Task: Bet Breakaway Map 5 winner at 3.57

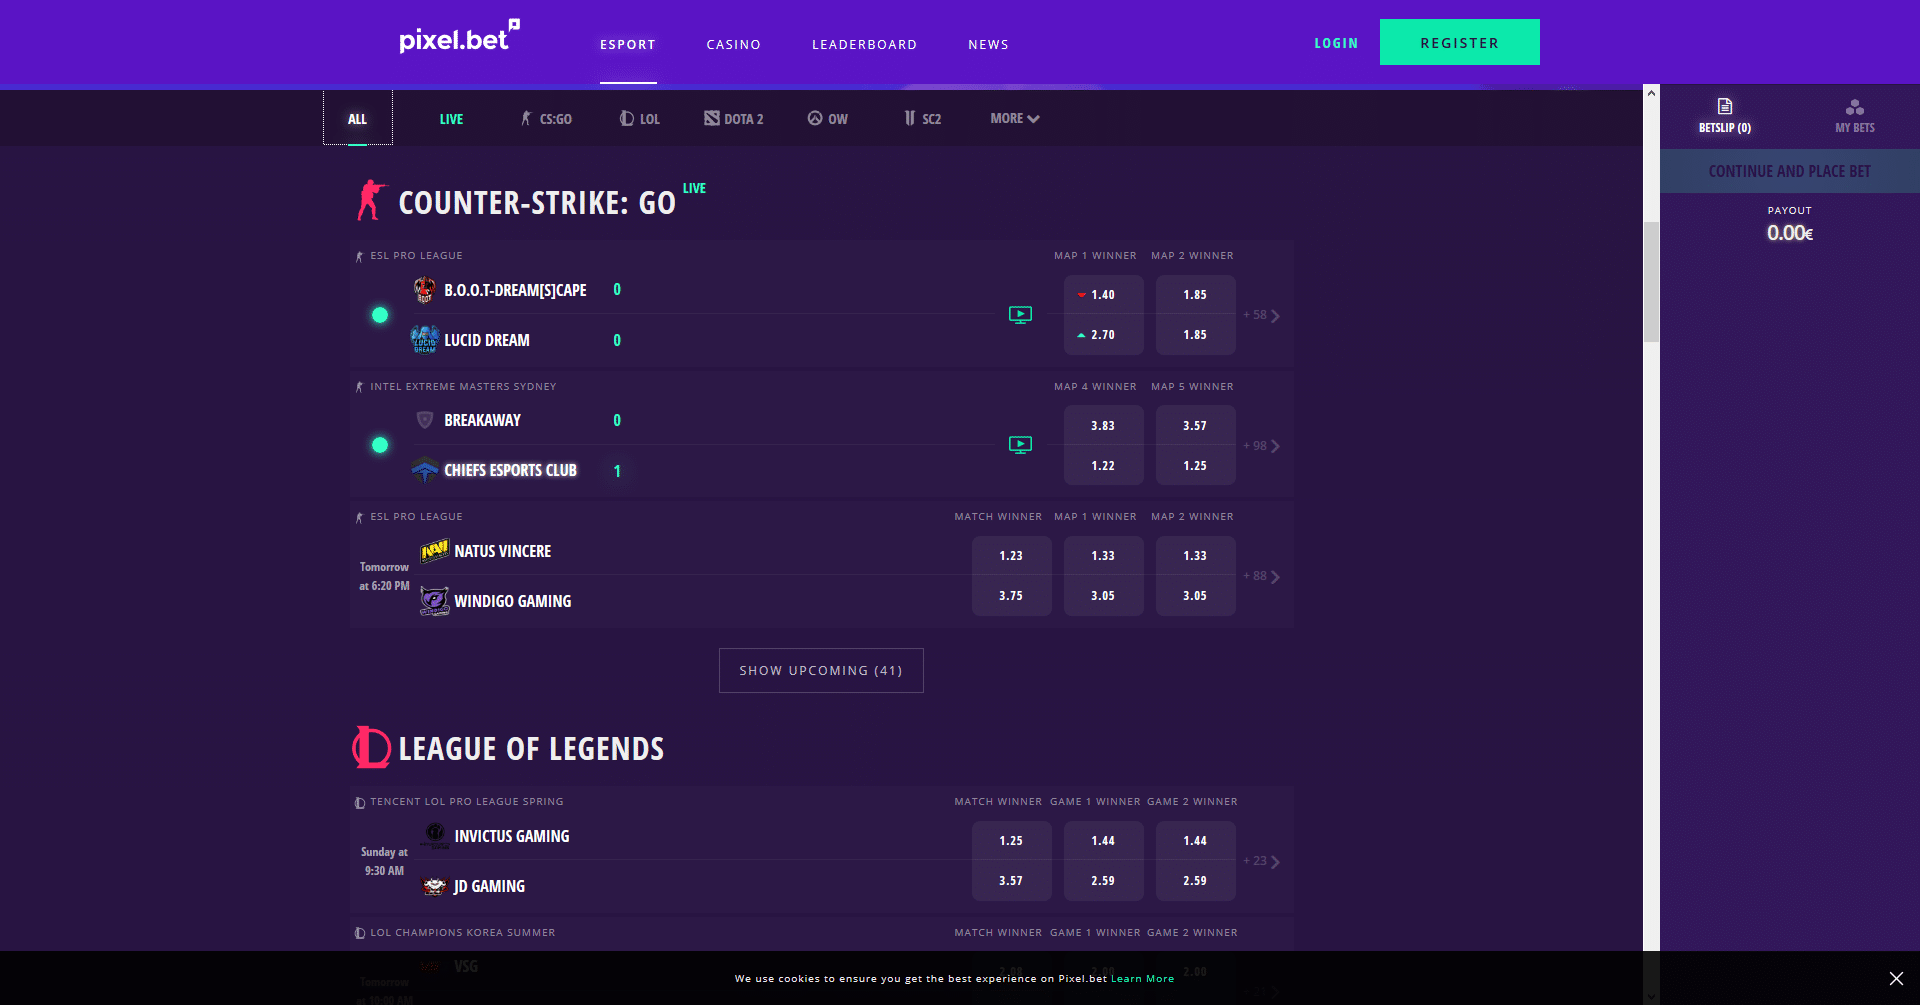Action: tap(1195, 426)
